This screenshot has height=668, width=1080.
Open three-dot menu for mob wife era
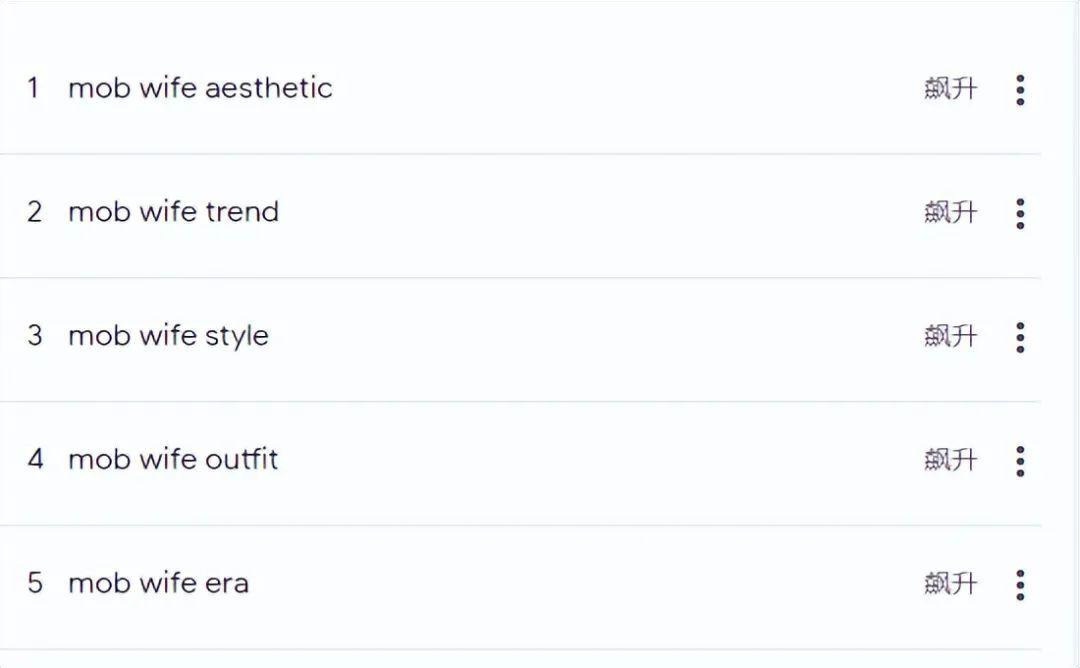pos(1020,585)
